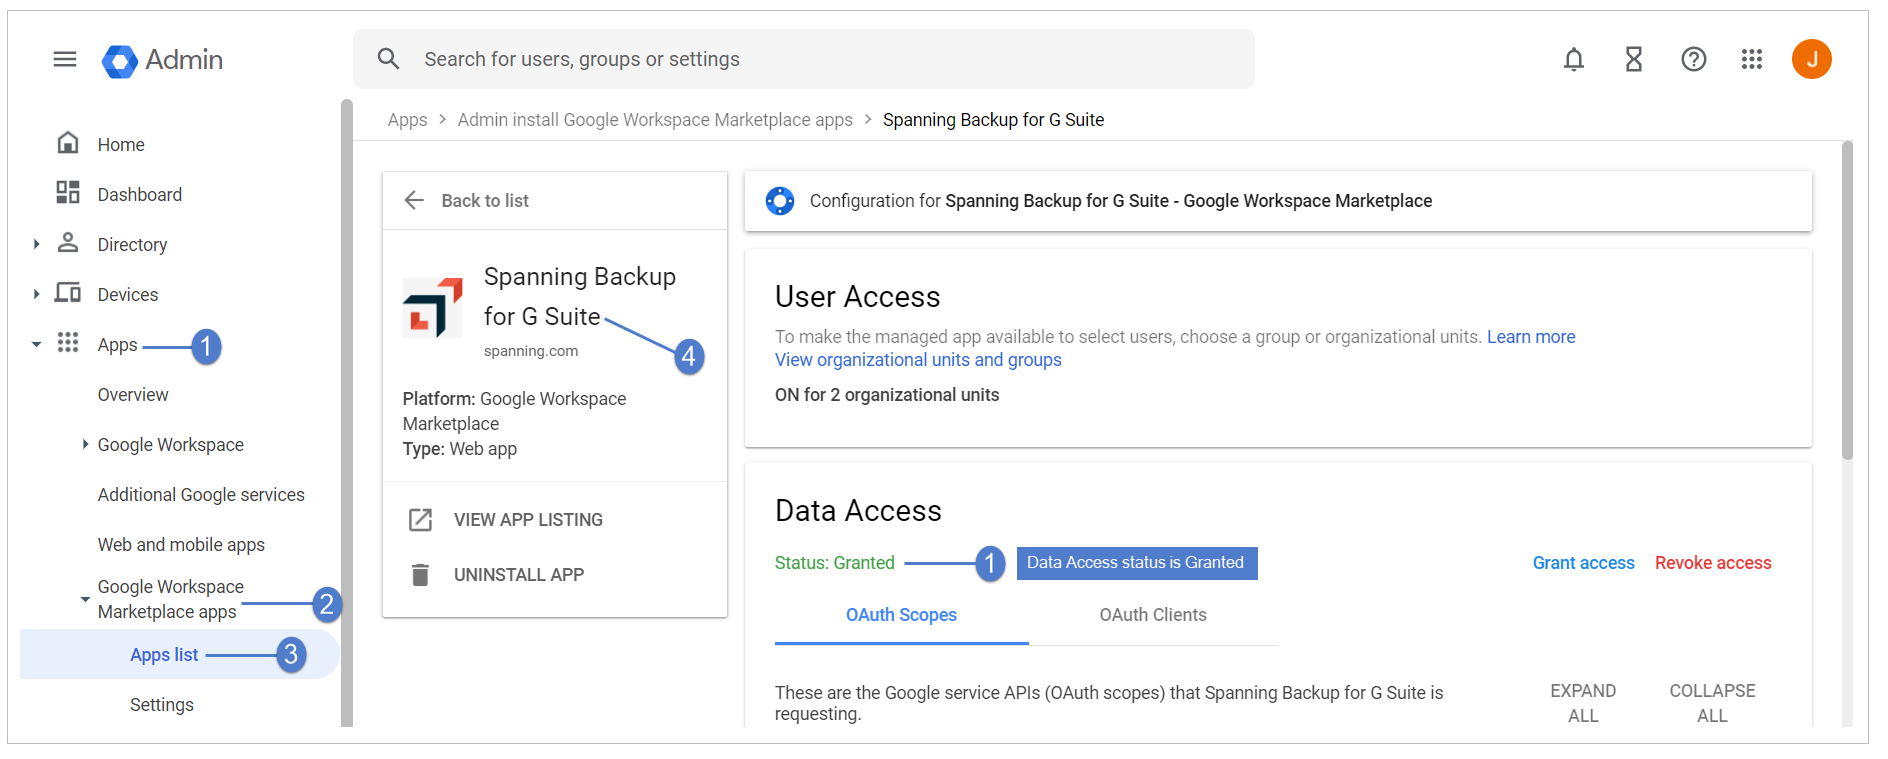Open the account avatar J
The image size is (1888, 759).
click(x=1812, y=59)
